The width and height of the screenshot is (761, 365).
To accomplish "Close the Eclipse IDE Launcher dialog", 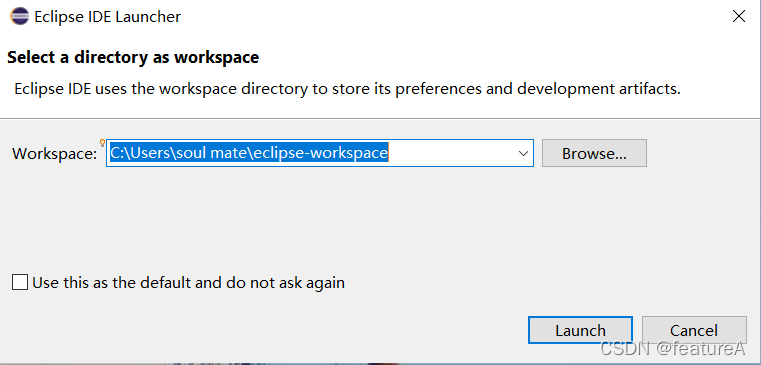I will click(739, 17).
